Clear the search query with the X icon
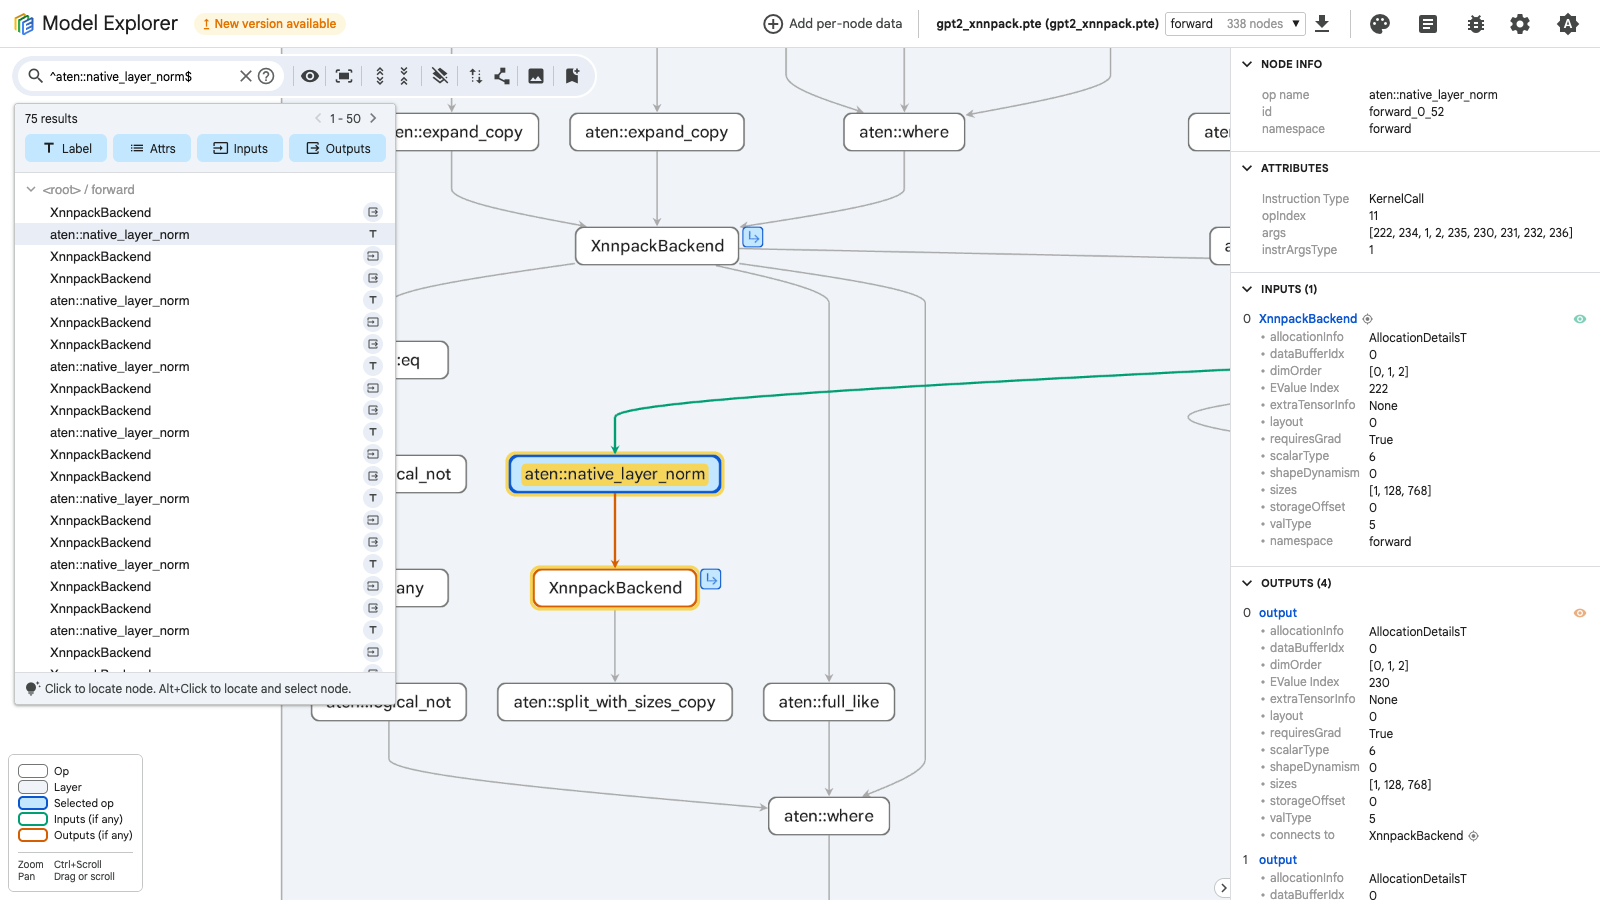1600x900 pixels. tap(245, 76)
